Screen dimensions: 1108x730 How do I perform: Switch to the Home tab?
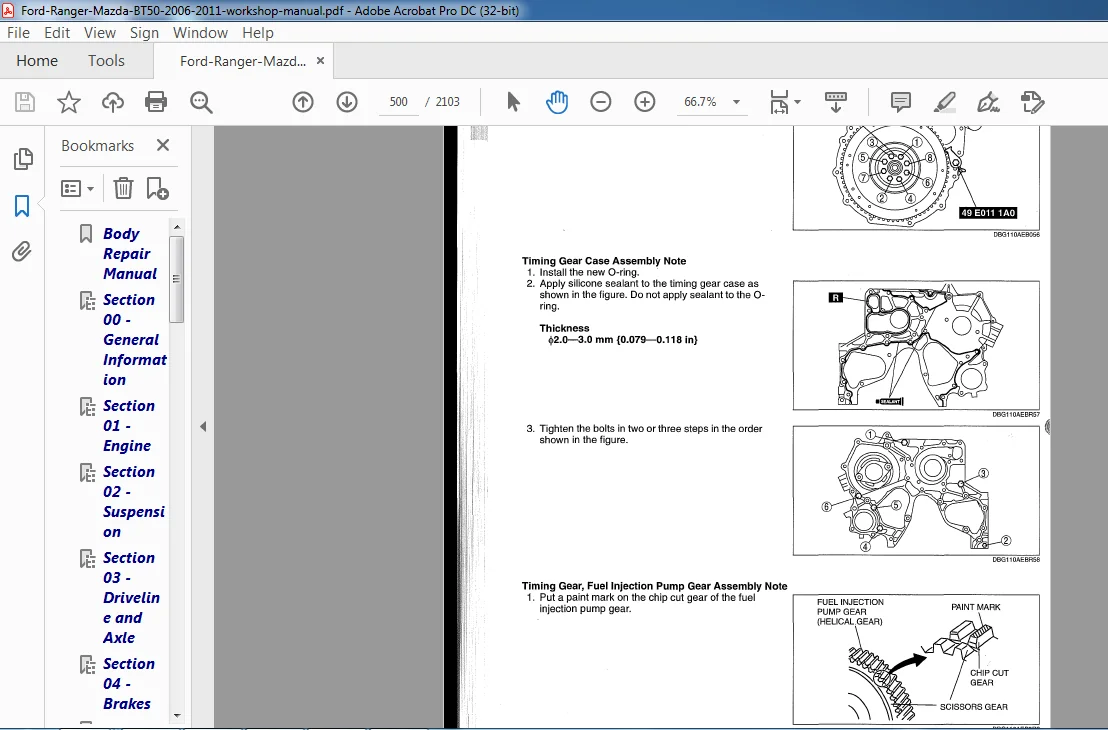click(37, 61)
